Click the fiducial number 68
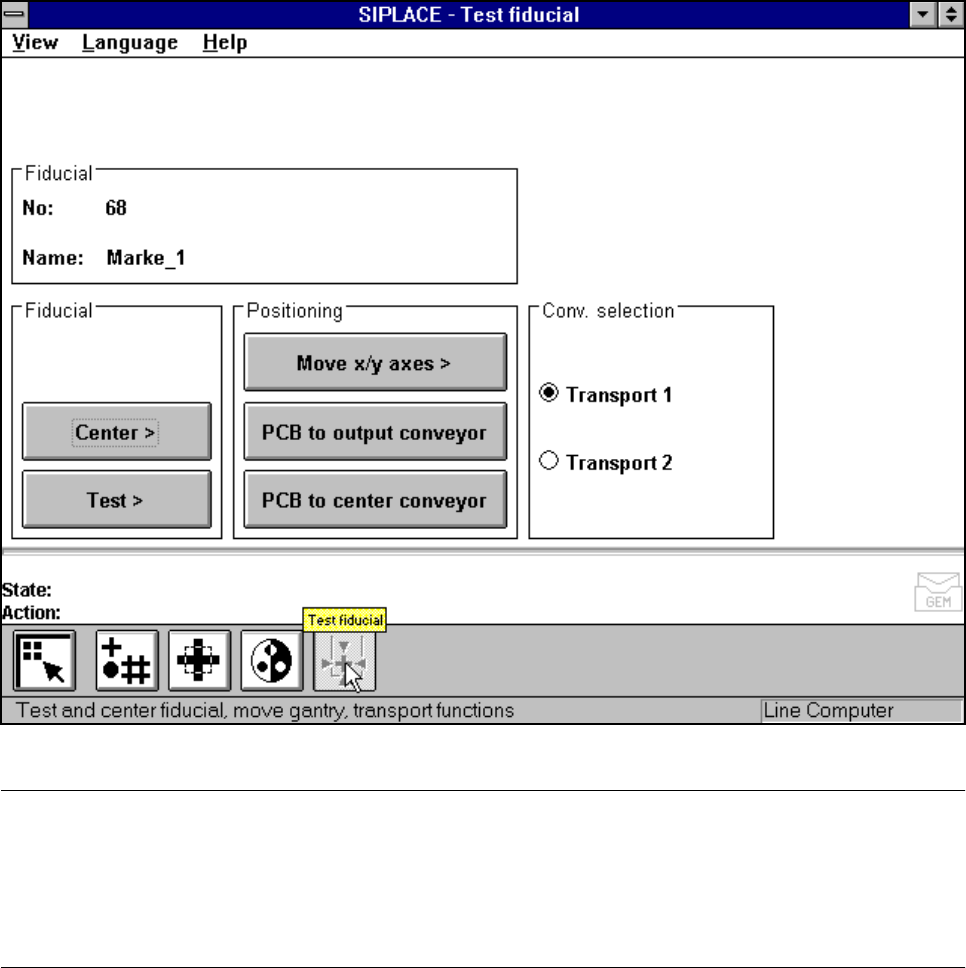Viewport: 966px width, 968px height. (116, 207)
